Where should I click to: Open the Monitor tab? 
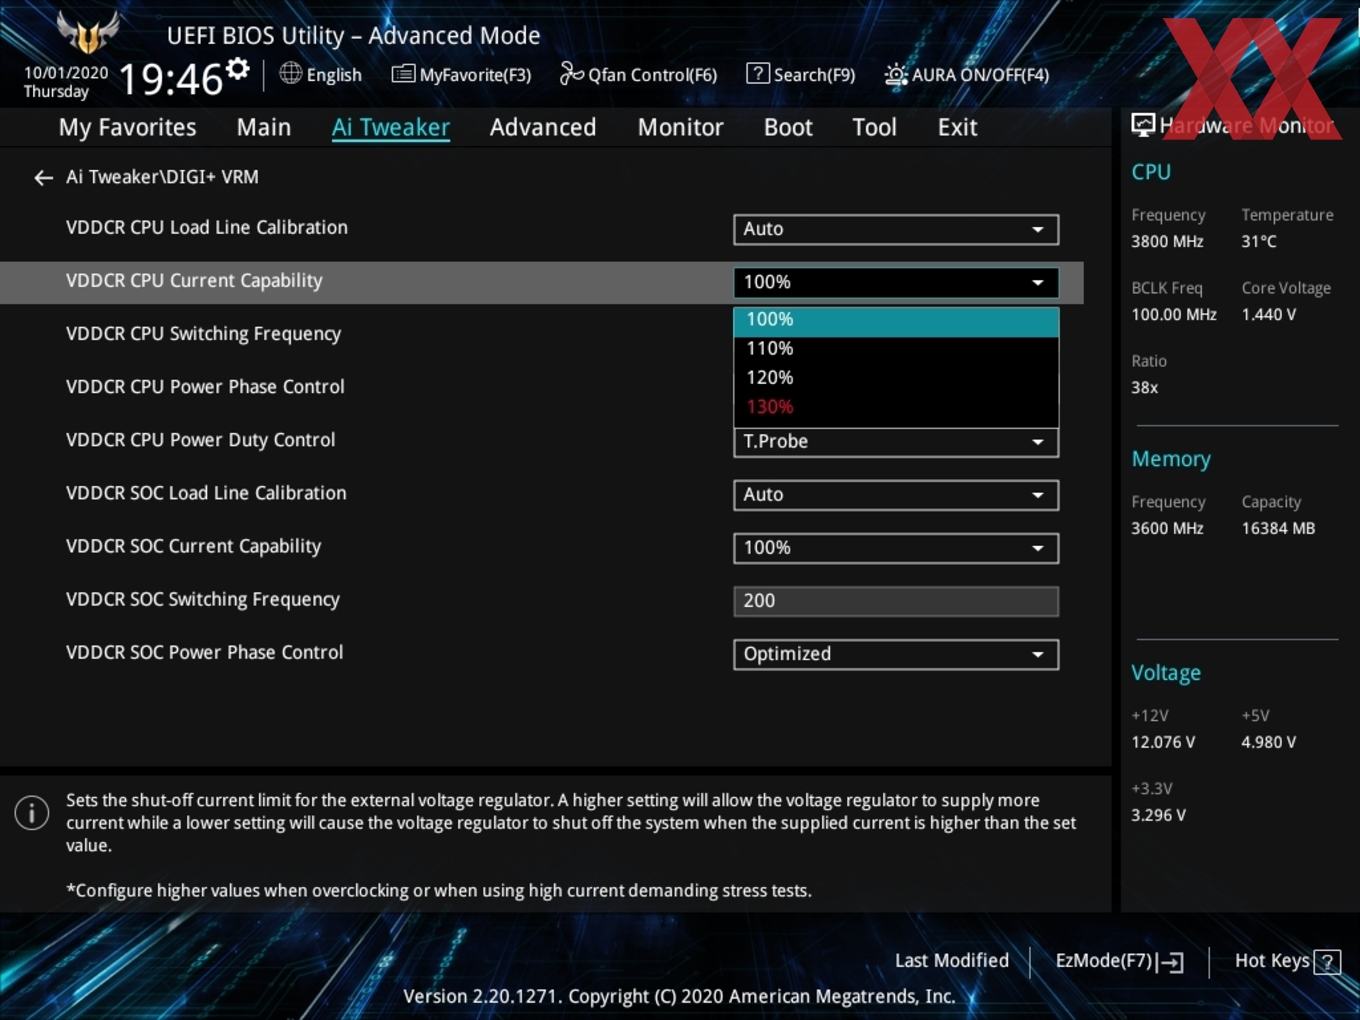680,127
